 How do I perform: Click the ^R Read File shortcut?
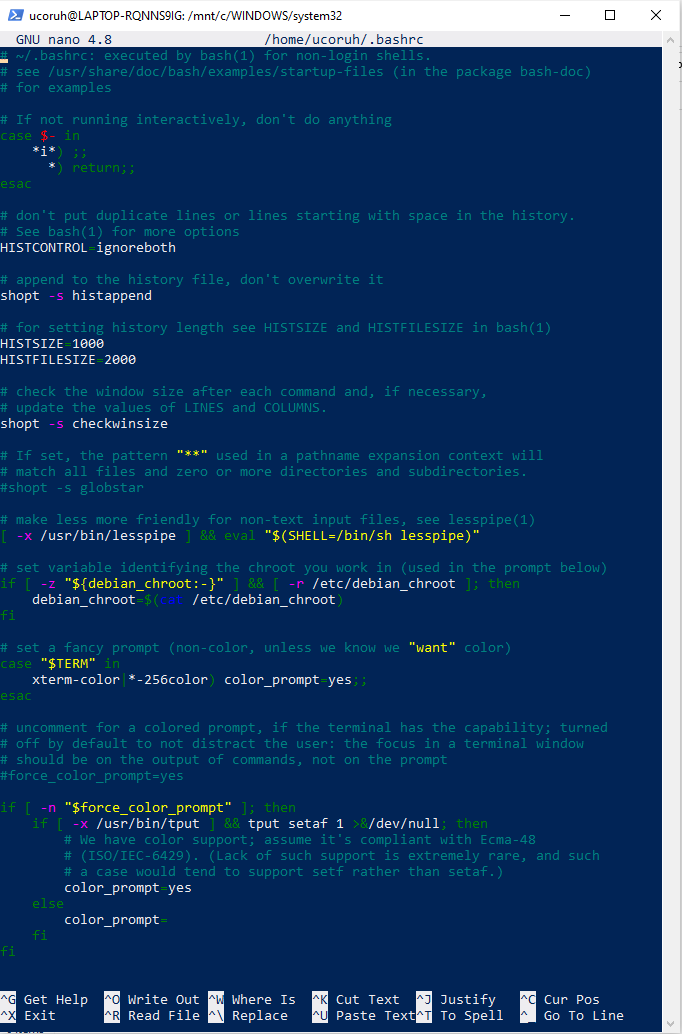152,1016
